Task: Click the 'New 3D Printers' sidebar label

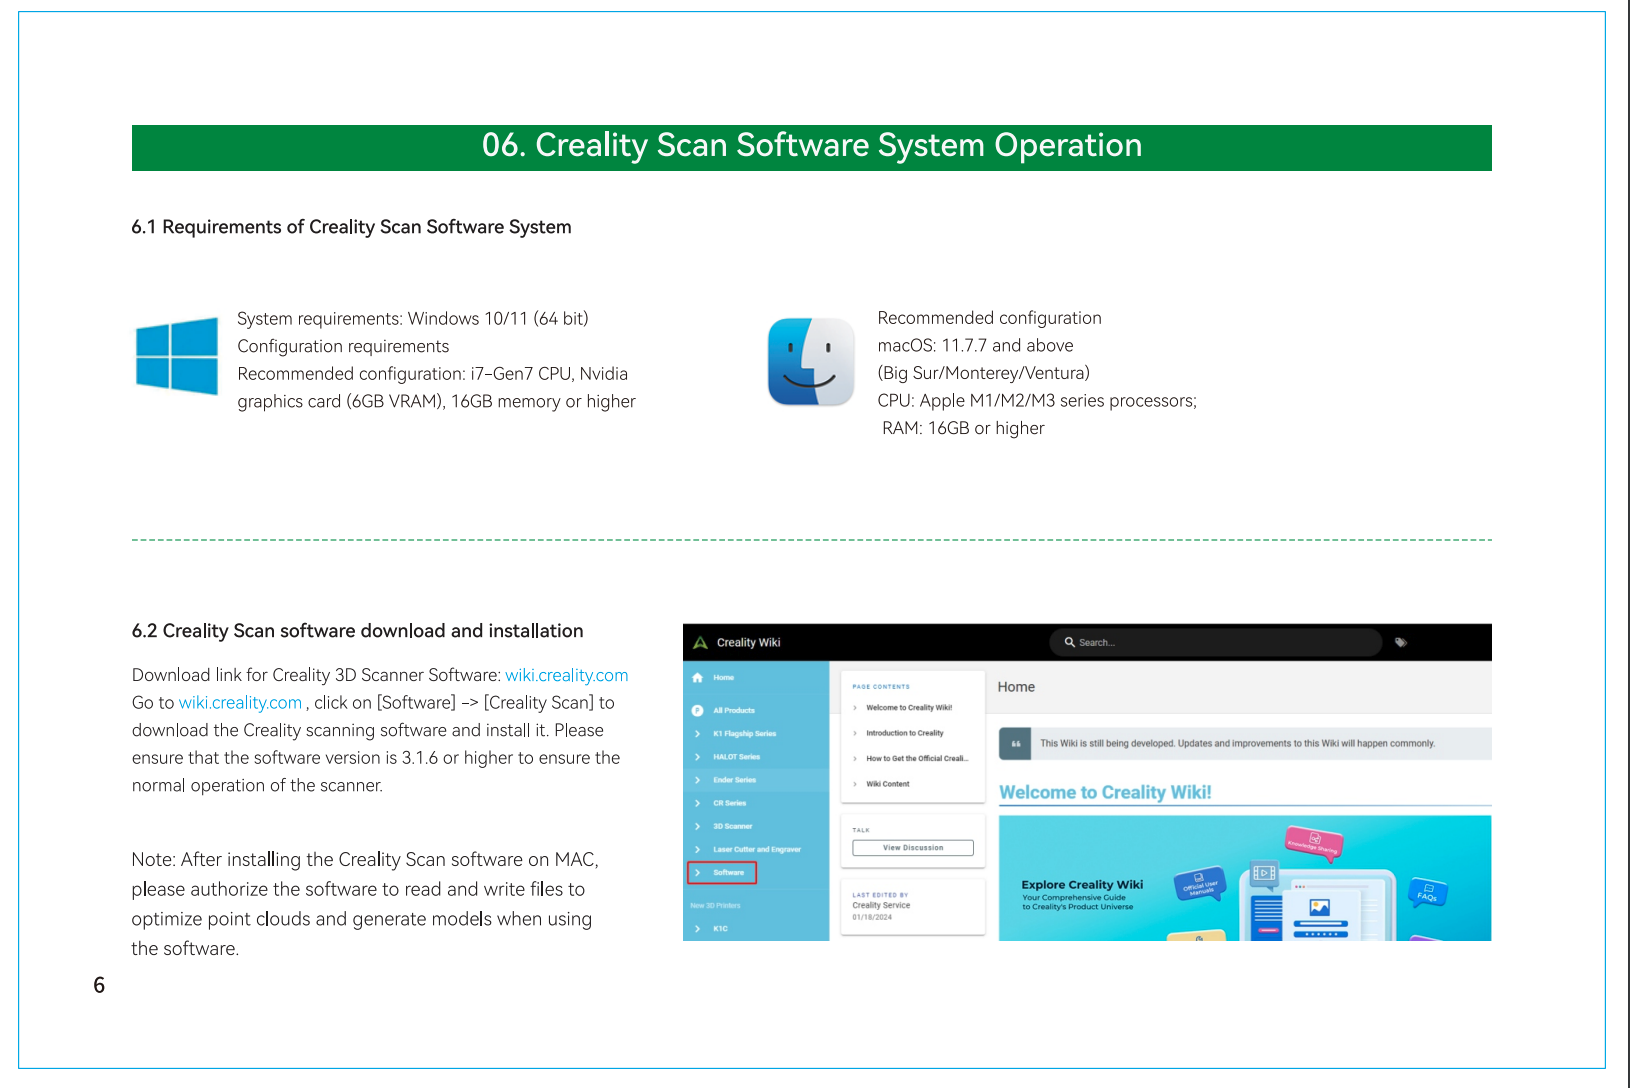Action: click(715, 906)
